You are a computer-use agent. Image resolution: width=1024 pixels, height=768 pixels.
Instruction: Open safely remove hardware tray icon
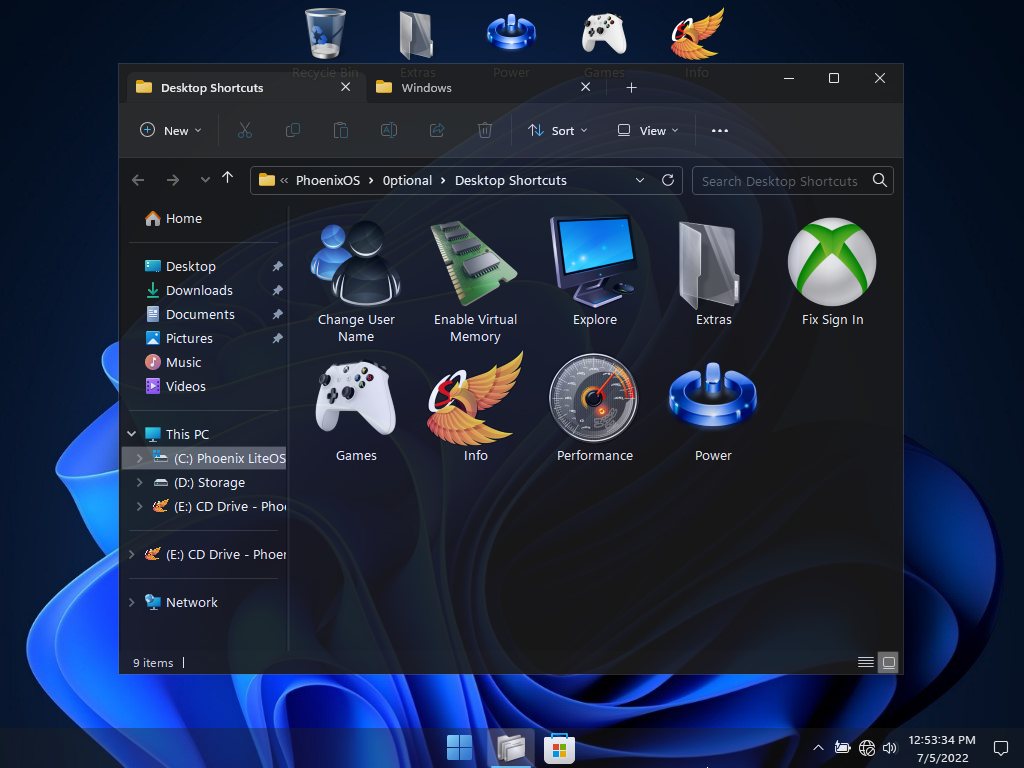pyautogui.click(x=842, y=748)
